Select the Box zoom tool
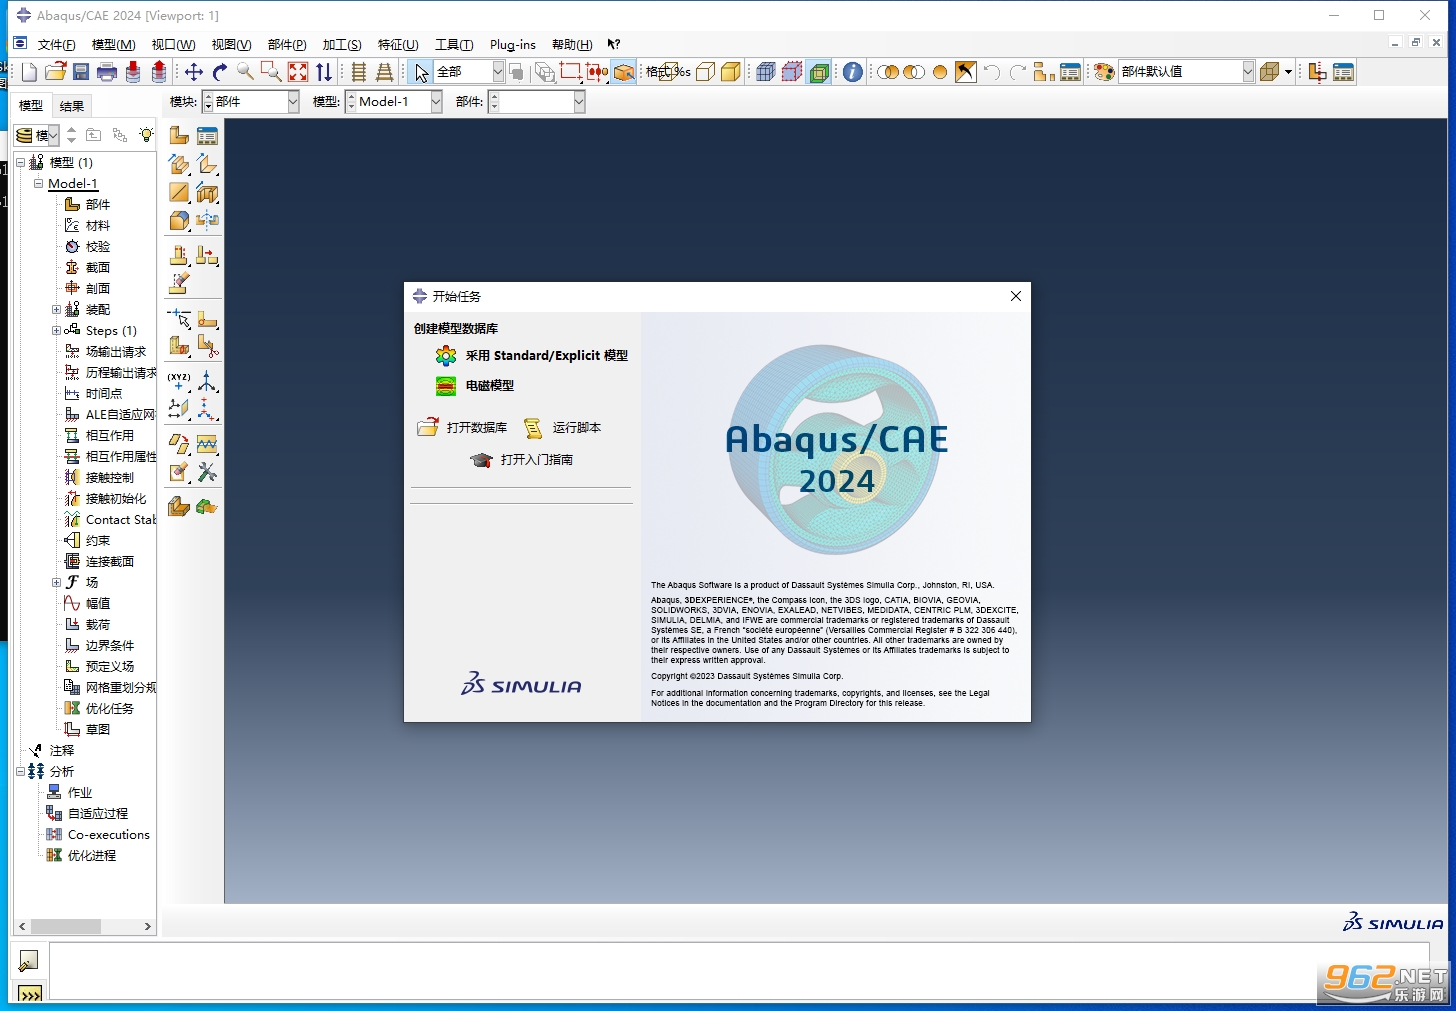Screen dimensions: 1456x1011 point(271,72)
